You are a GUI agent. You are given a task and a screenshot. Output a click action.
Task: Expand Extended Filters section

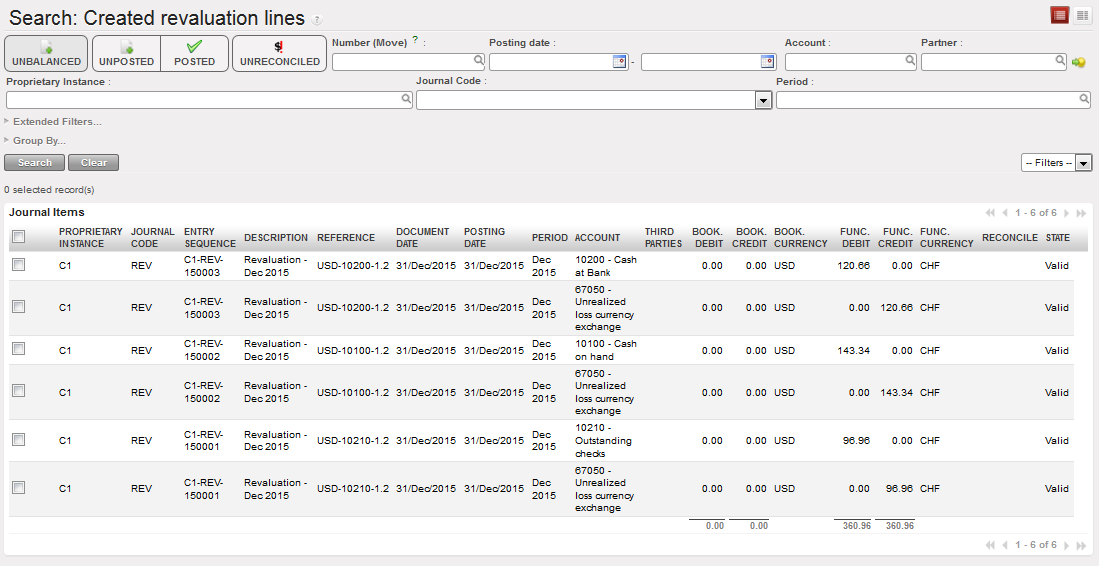coord(56,122)
